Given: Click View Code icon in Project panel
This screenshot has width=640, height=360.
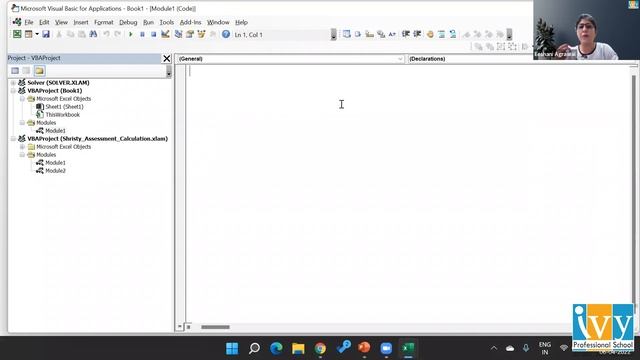Looking at the screenshot, I should coord(15,71).
